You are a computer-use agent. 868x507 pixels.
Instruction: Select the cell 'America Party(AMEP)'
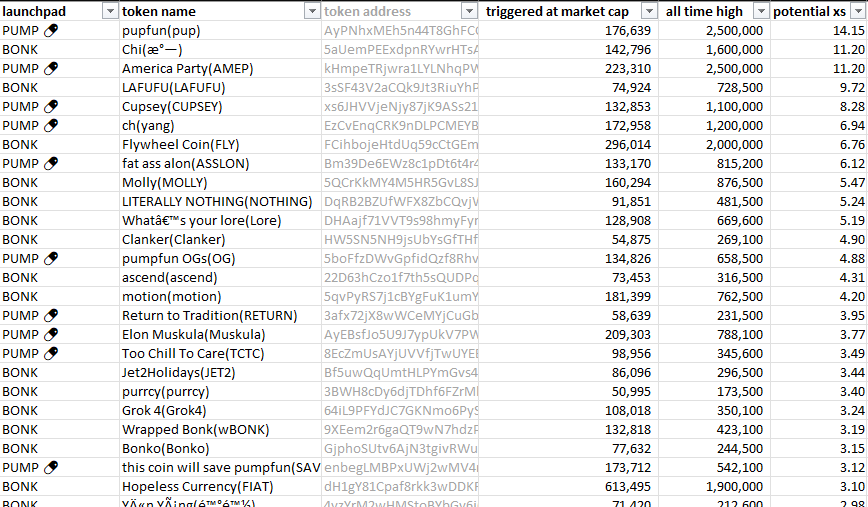point(220,69)
